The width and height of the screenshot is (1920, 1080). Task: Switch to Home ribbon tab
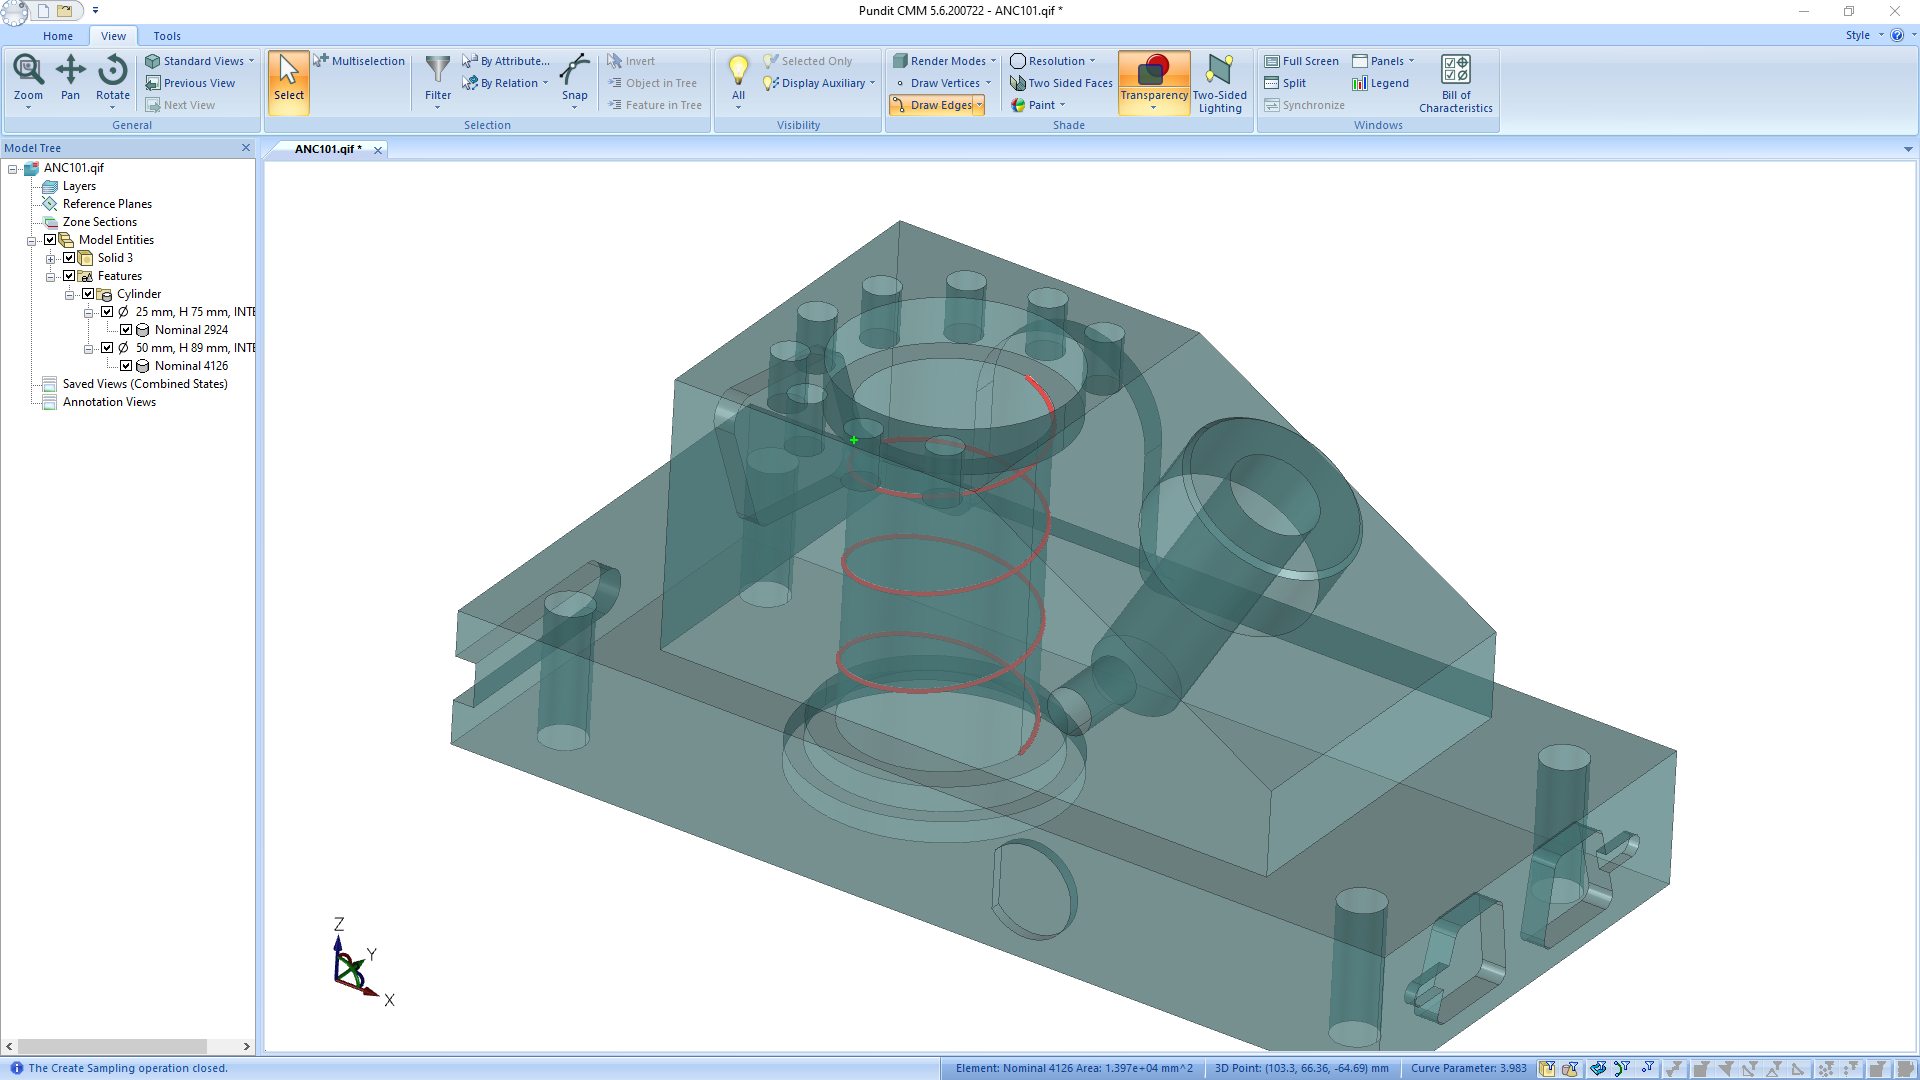pyautogui.click(x=58, y=36)
